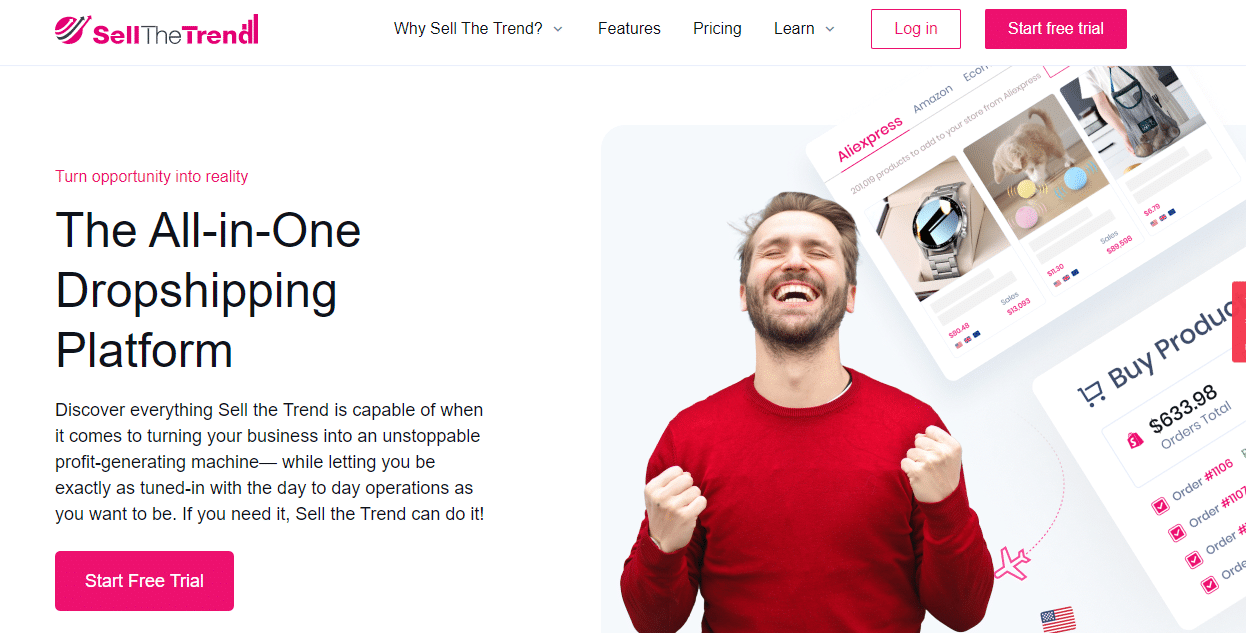Click the US flag icon at bottom
The width and height of the screenshot is (1246, 633).
click(x=1057, y=620)
